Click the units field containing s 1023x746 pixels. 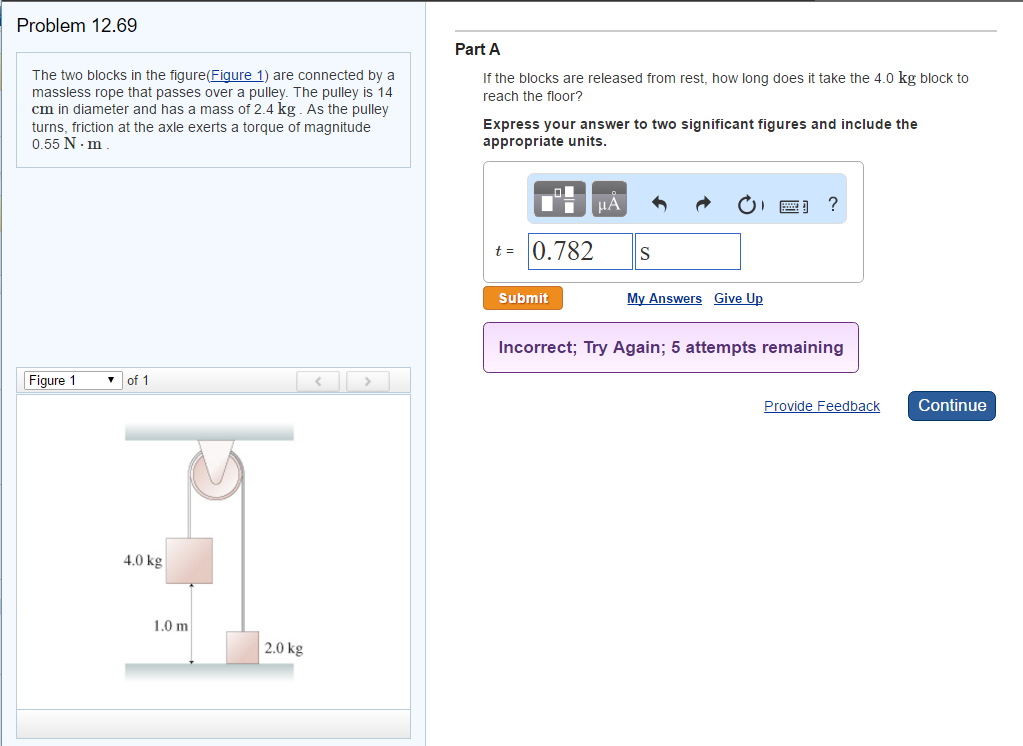(687, 250)
